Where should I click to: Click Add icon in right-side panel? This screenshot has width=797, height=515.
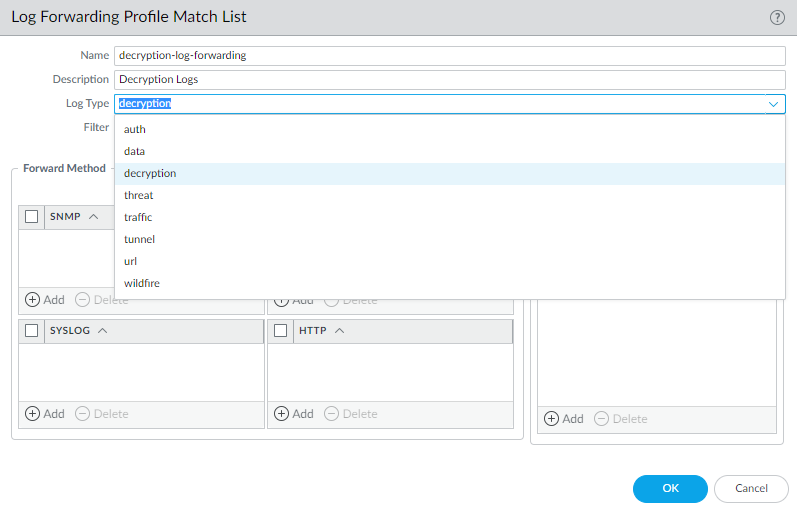pos(552,419)
